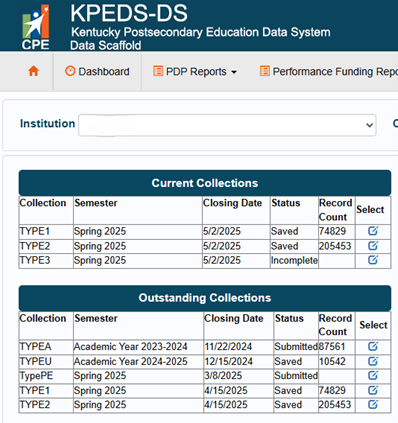The height and width of the screenshot is (423, 398).
Task: Select outstanding TYPE1 closing 4/15/2025
Action: 373,390
